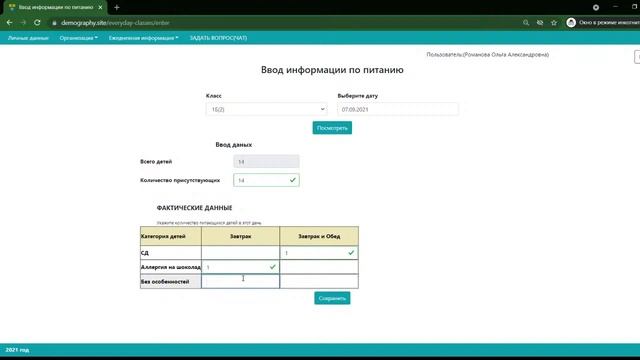Click the 'Категория детей' column header
Image resolution: width=640 pixels, height=360 pixels.
171,236
